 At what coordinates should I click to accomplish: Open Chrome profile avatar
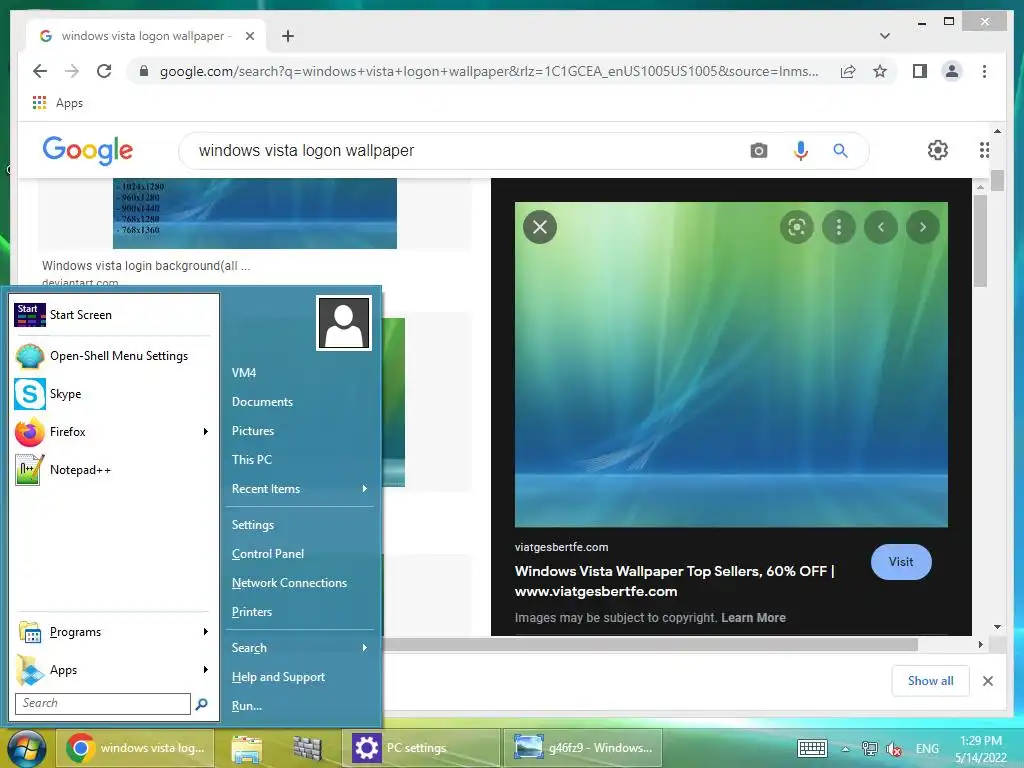point(952,71)
